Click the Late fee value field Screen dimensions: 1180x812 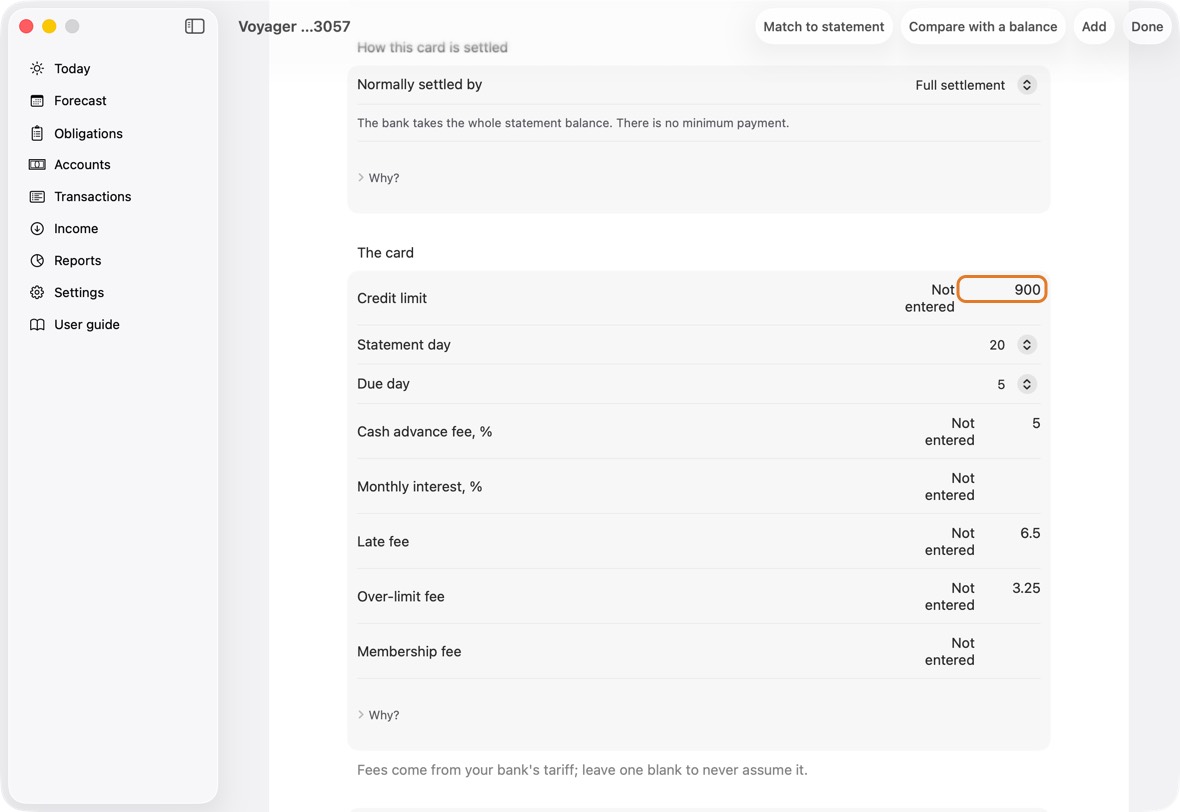pyautogui.click(x=1011, y=534)
